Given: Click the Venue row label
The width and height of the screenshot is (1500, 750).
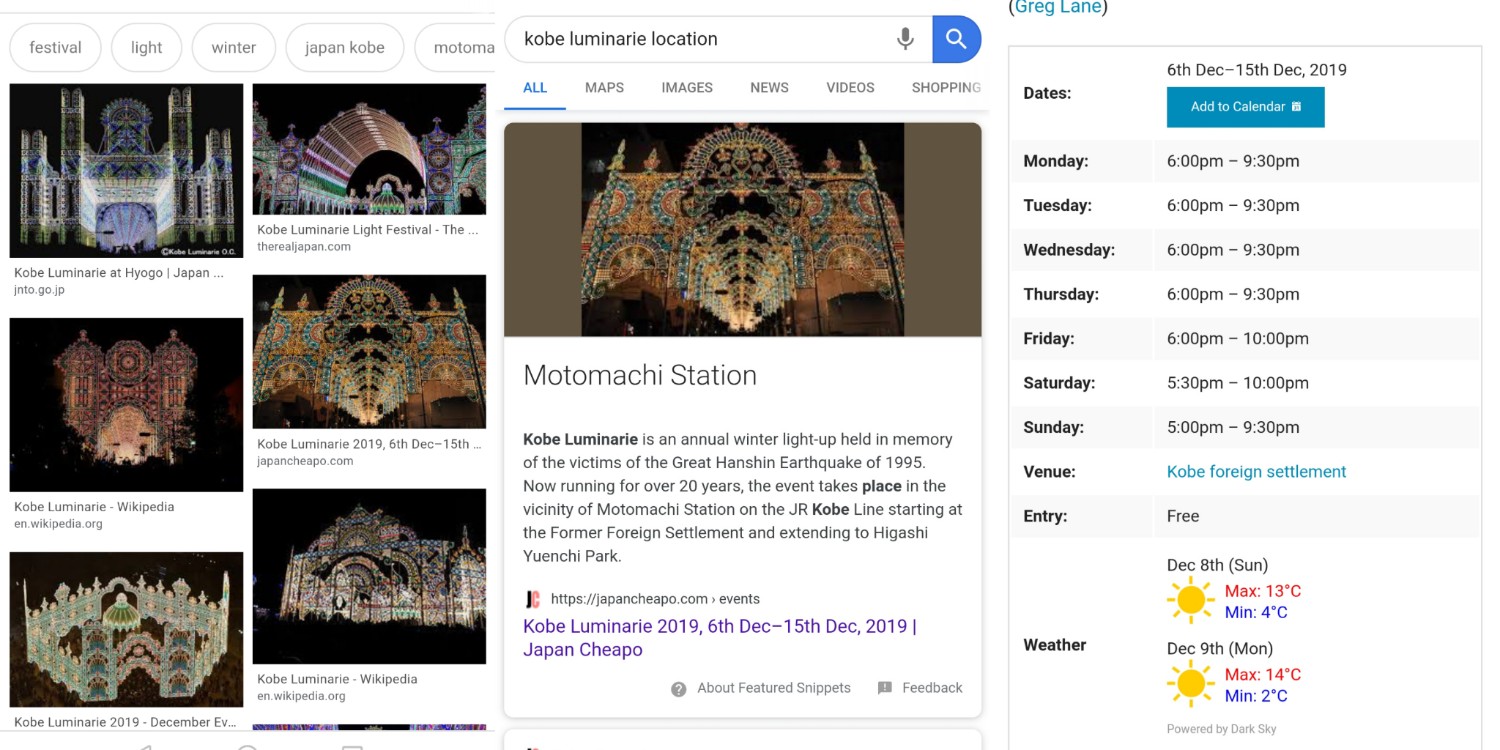Looking at the screenshot, I should pos(1049,472).
